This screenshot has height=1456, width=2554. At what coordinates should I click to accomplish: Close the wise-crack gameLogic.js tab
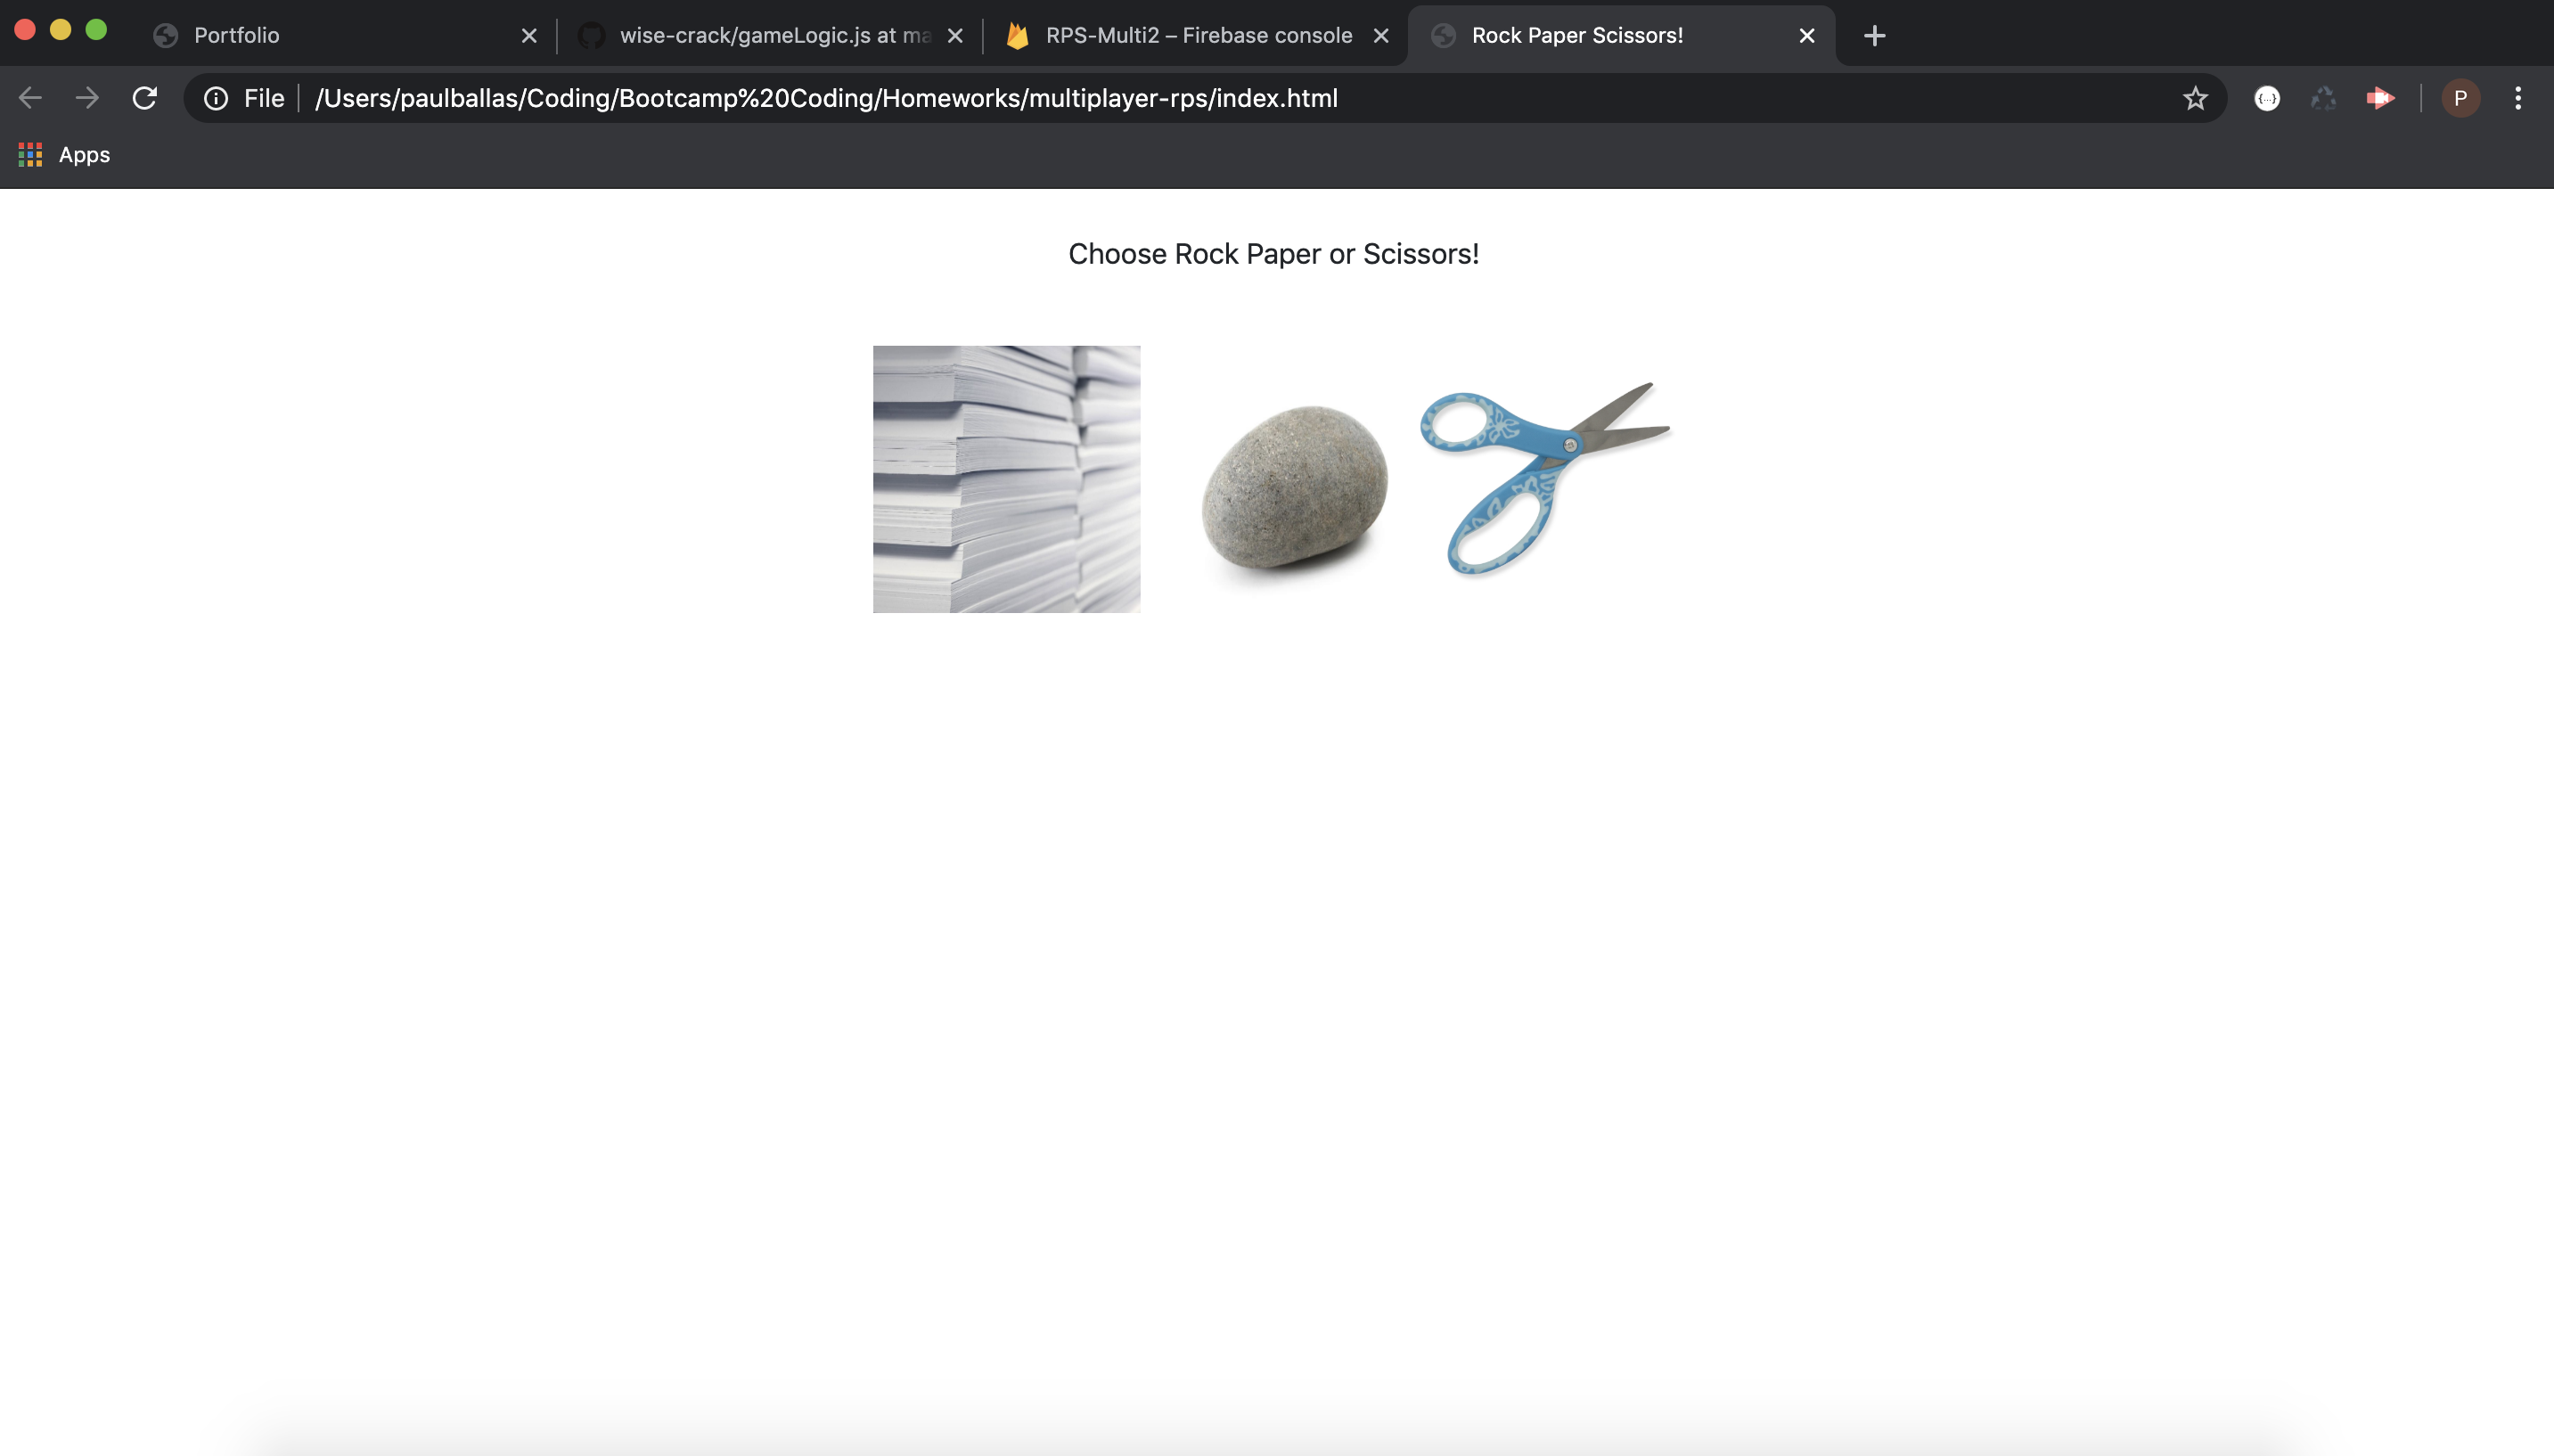click(x=955, y=36)
